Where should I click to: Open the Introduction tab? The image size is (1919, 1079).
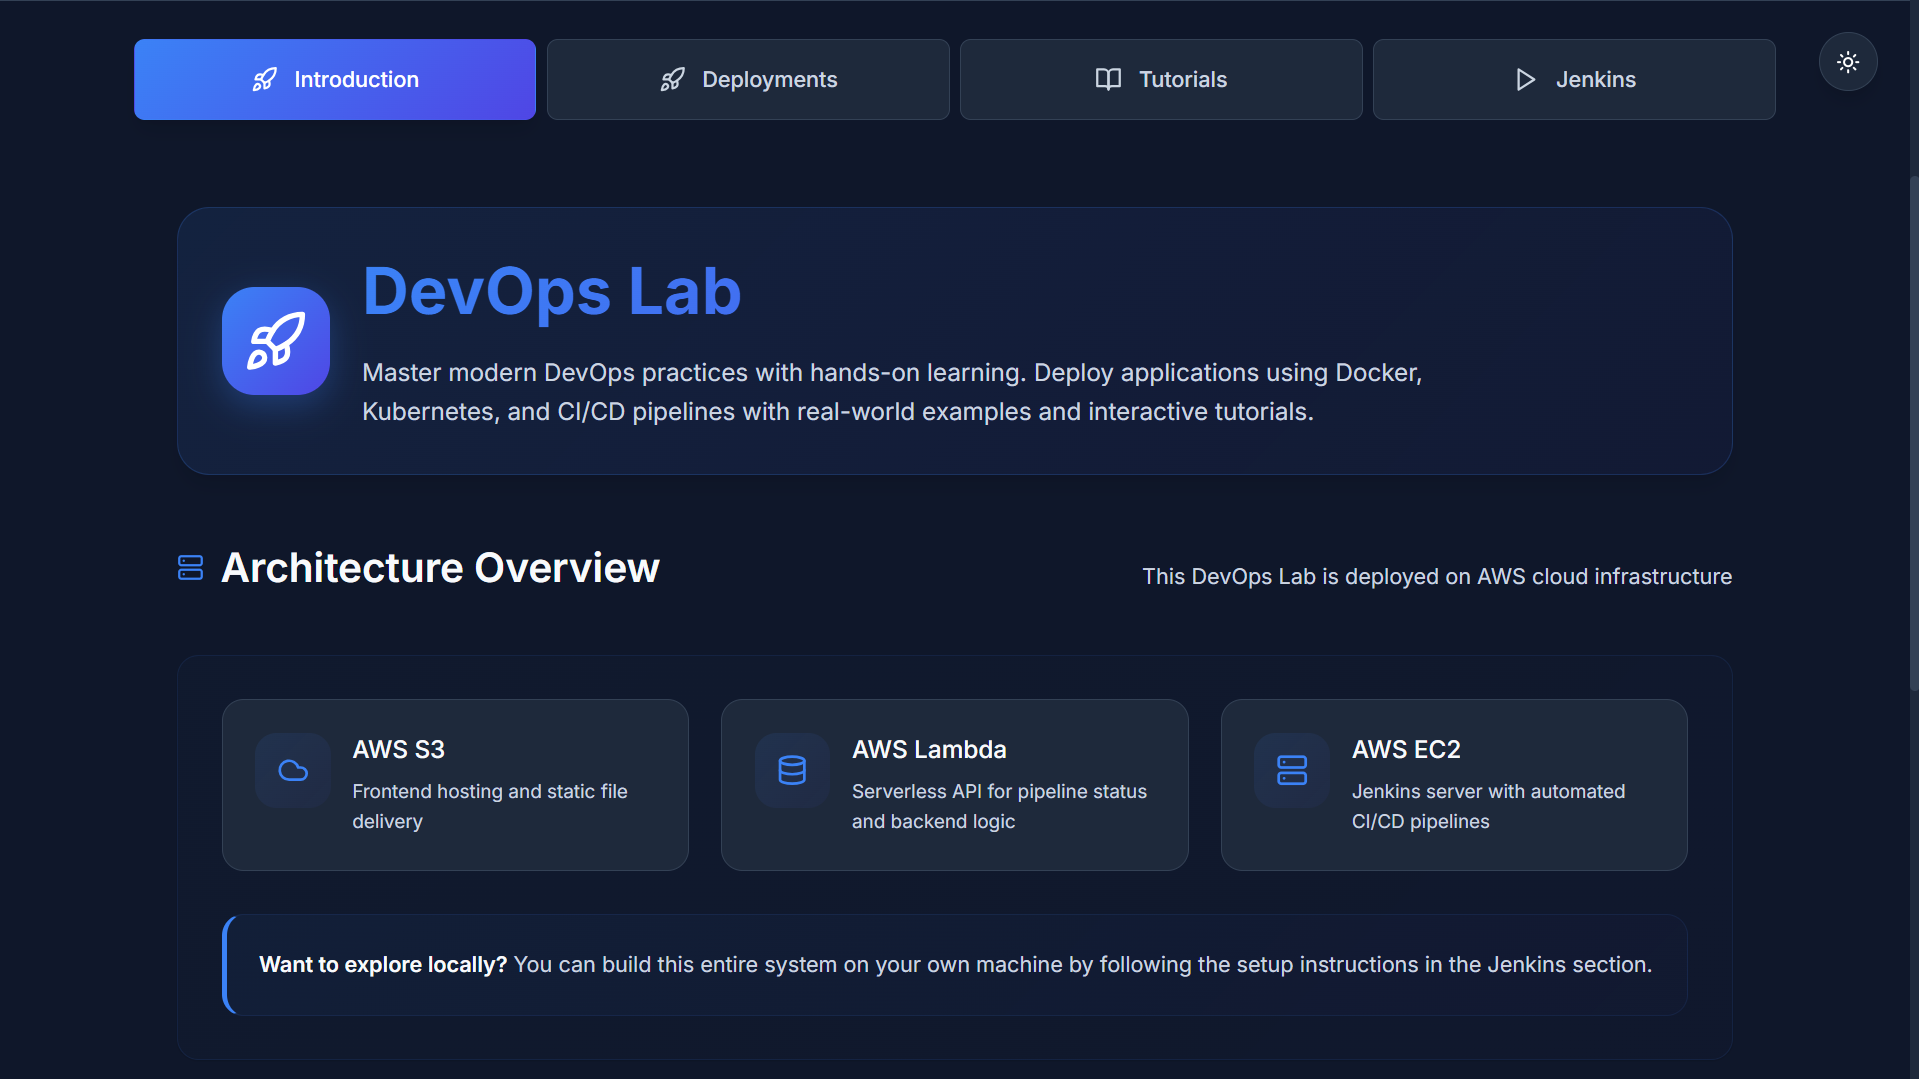click(x=335, y=80)
